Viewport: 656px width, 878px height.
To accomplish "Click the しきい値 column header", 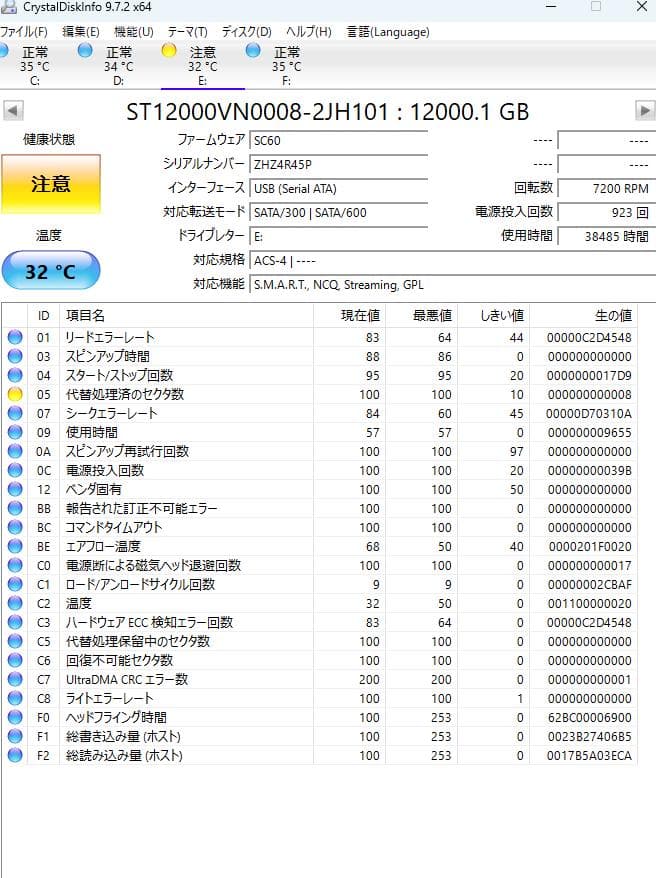I will click(493, 315).
